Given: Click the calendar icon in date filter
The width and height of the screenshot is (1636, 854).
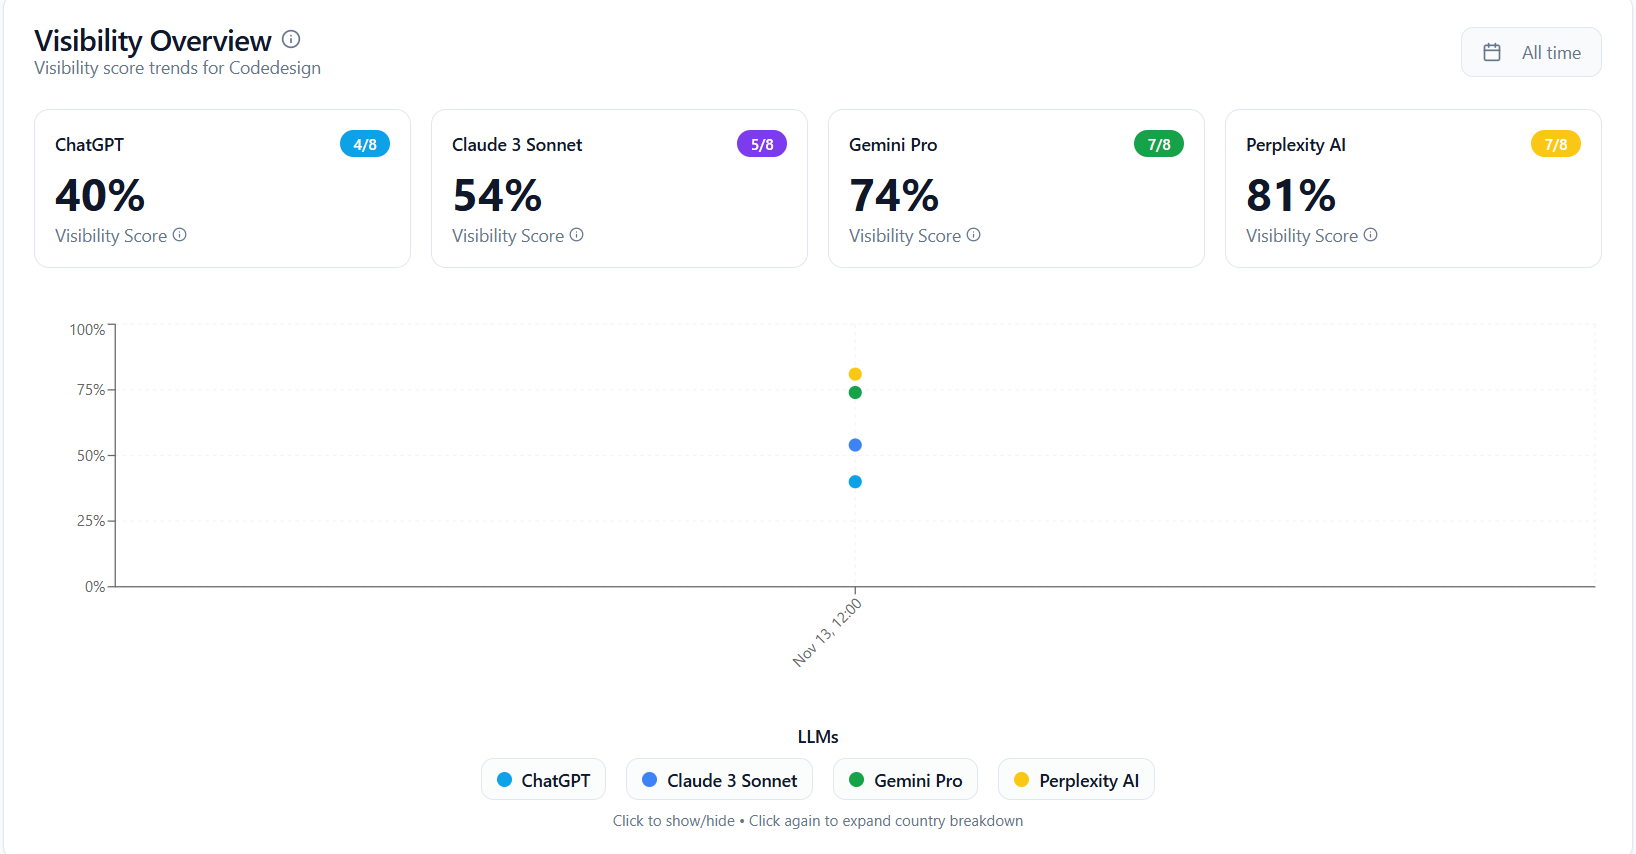Looking at the screenshot, I should (x=1492, y=52).
